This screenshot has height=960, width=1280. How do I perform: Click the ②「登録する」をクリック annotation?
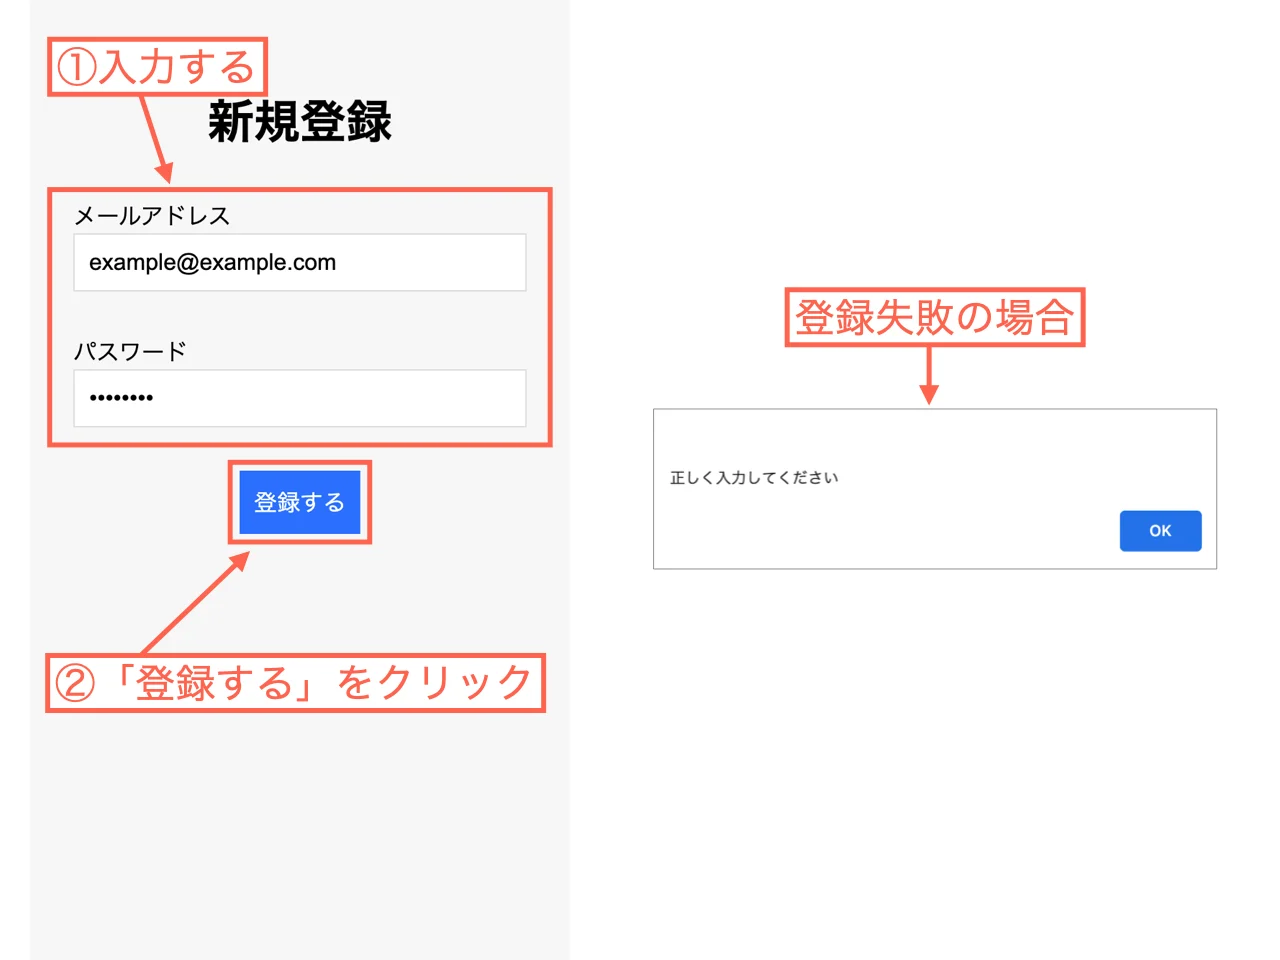tap(295, 683)
